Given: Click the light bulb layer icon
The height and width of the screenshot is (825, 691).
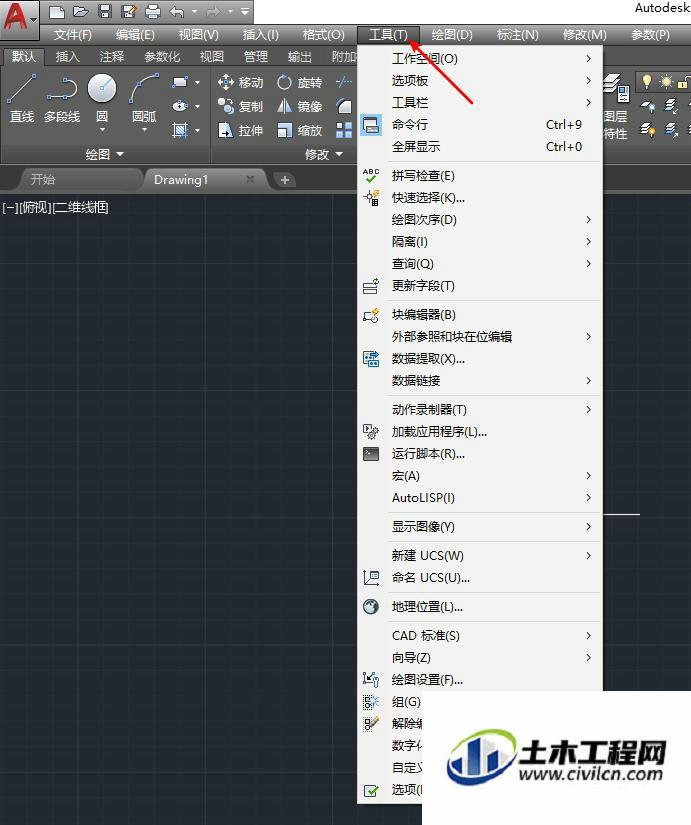Looking at the screenshot, I should tap(646, 82).
